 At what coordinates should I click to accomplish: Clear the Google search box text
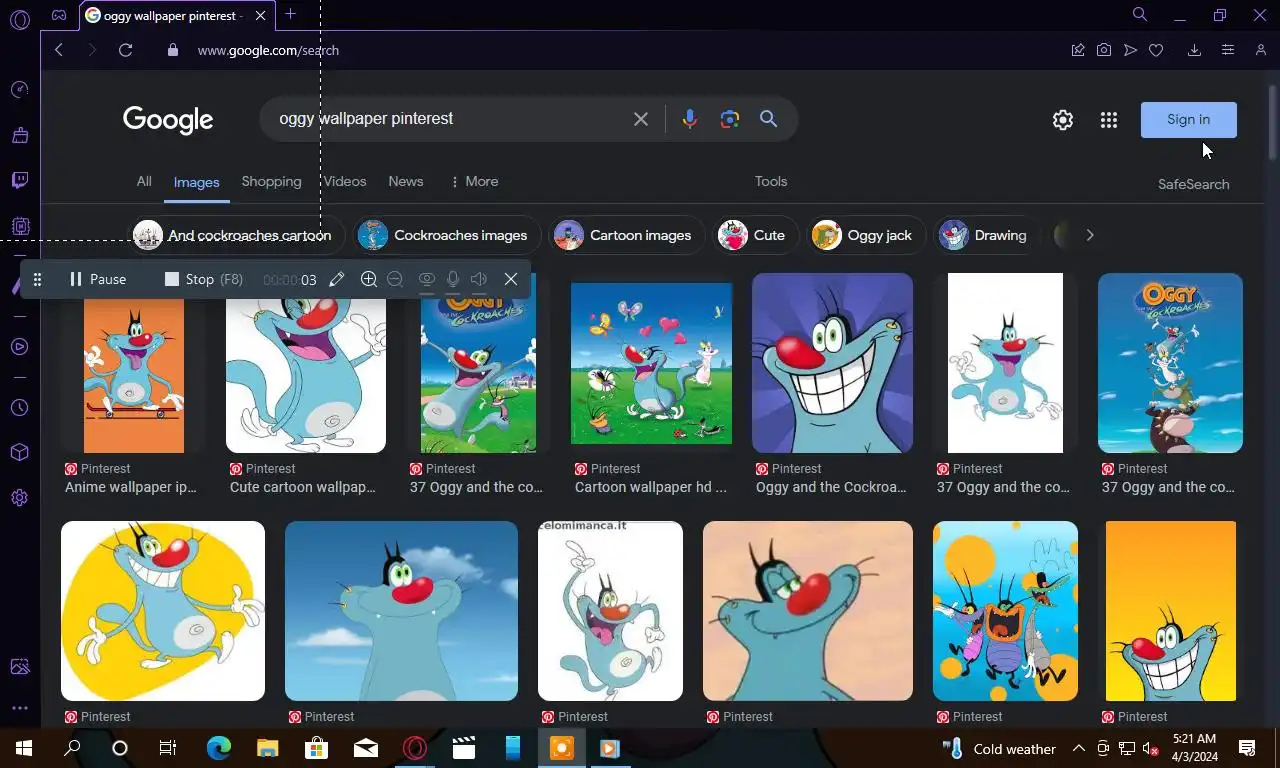(x=641, y=119)
